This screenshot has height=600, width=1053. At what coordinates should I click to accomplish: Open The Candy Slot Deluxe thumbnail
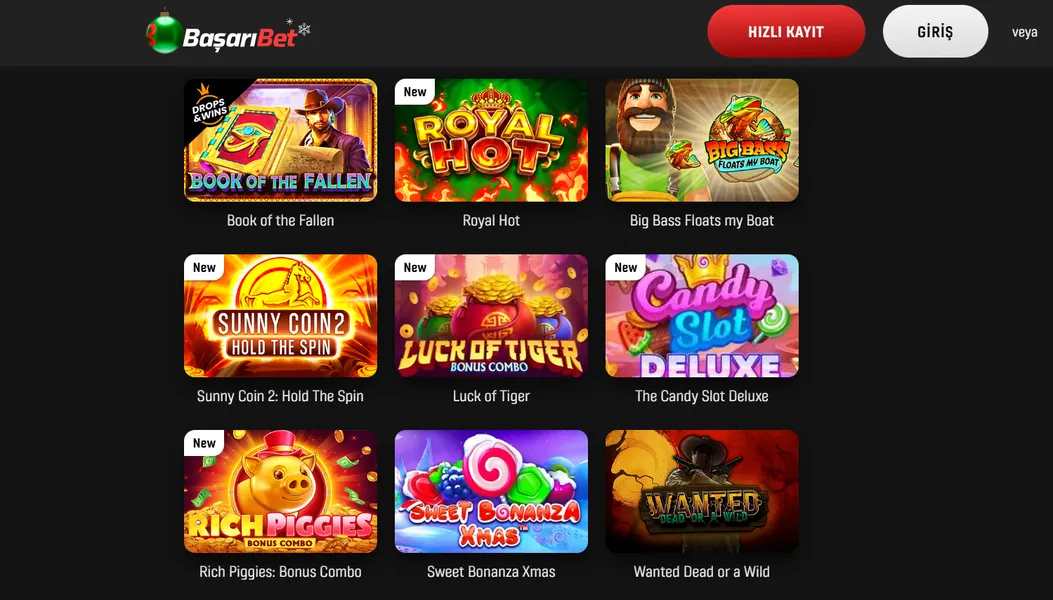(702, 316)
